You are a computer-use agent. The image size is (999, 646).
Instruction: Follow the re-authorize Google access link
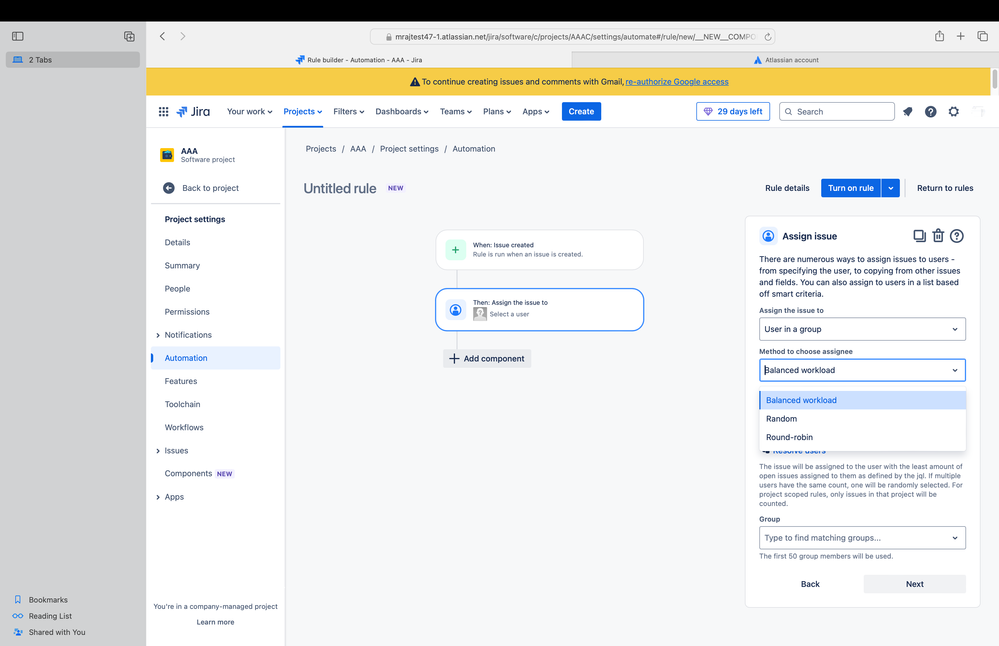coord(677,82)
